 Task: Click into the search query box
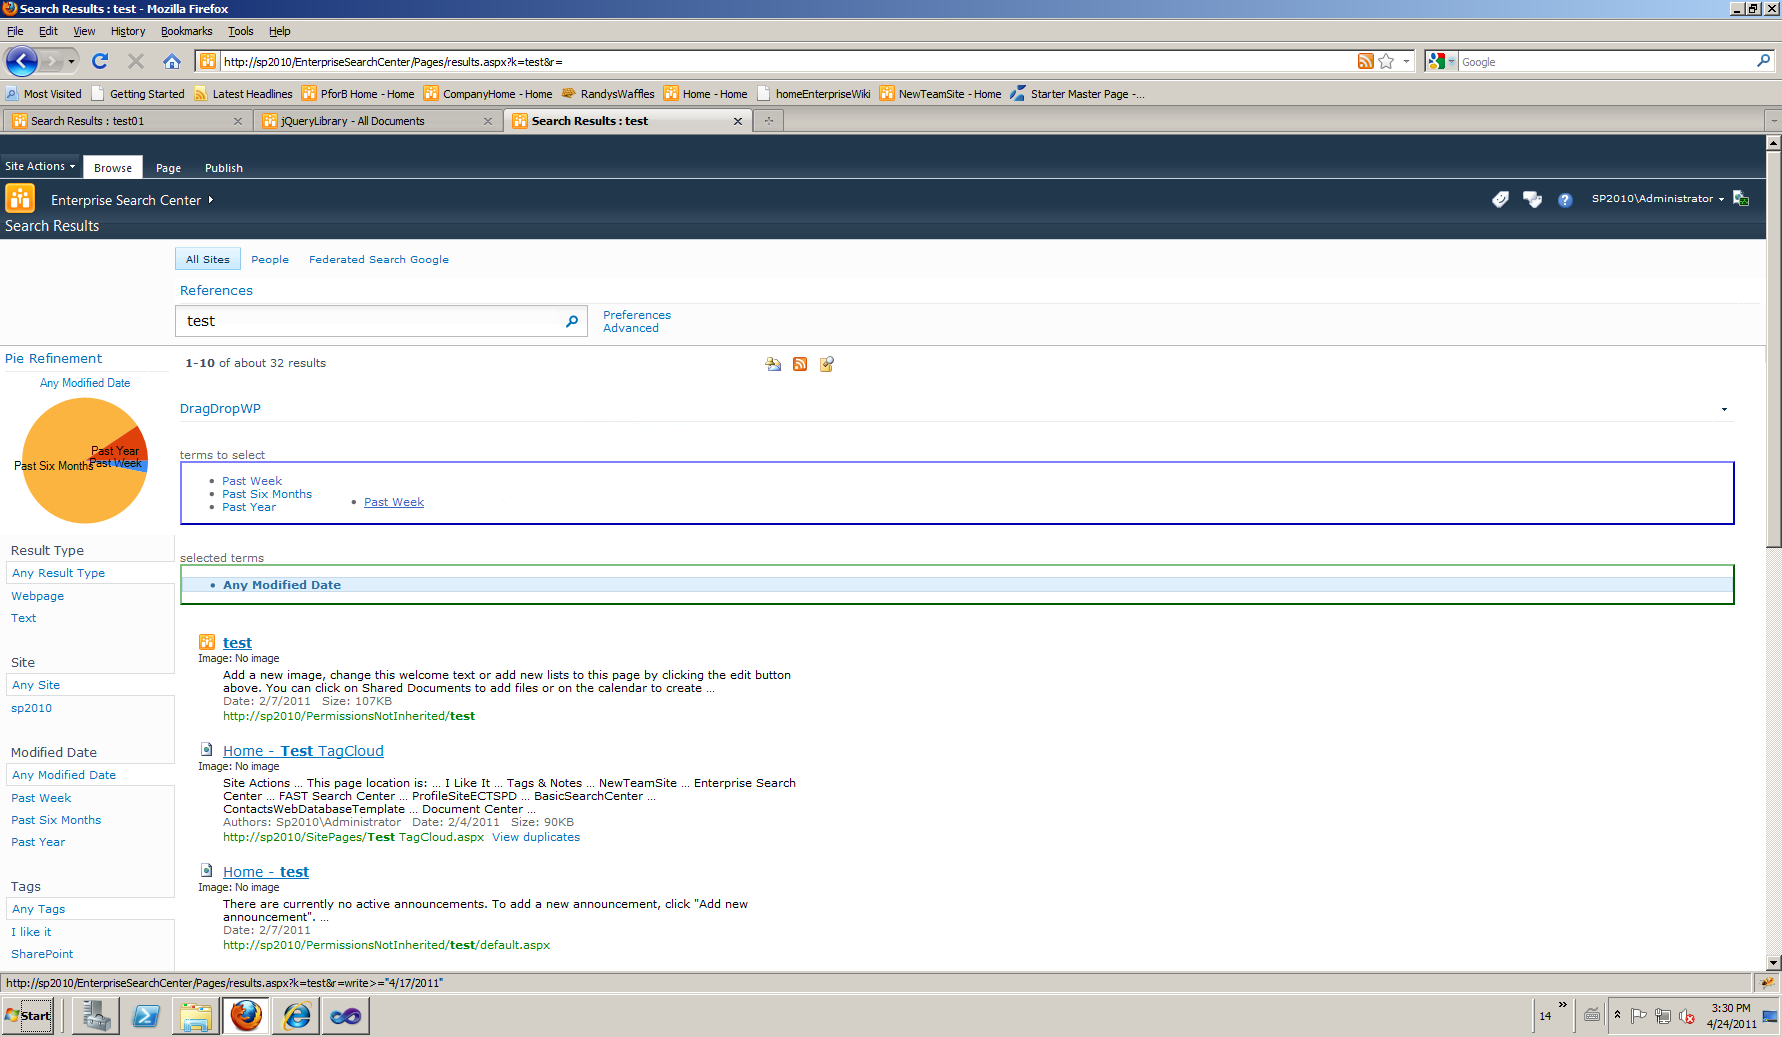[371, 321]
